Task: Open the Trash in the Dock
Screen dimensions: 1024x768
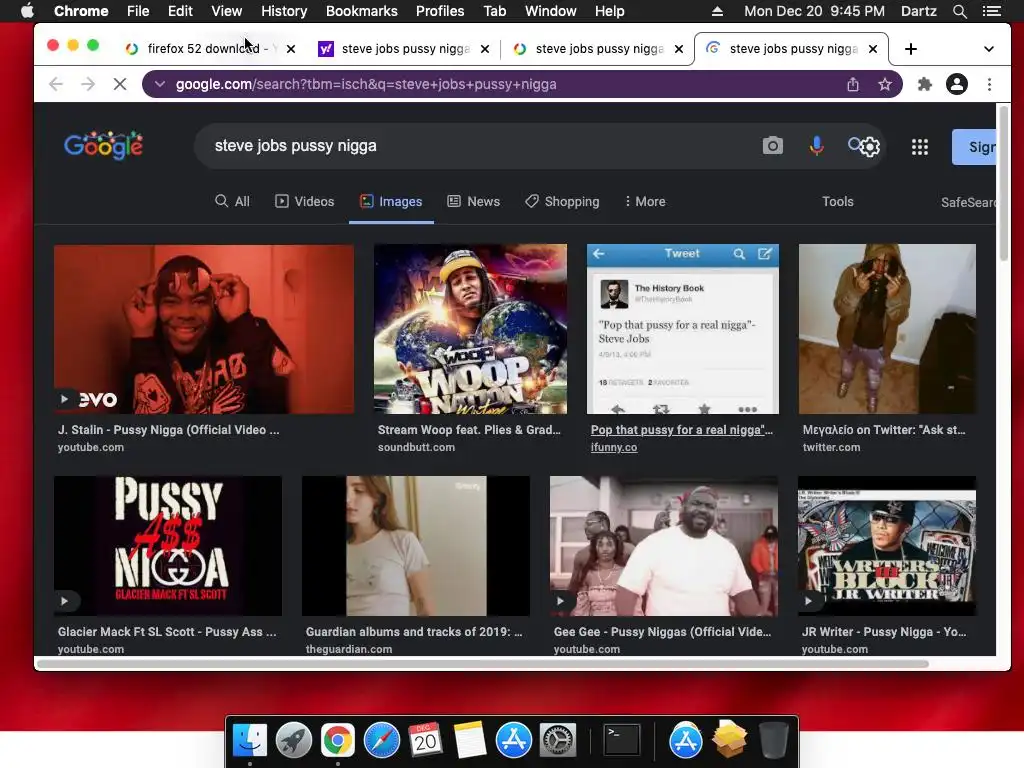Action: (x=774, y=740)
